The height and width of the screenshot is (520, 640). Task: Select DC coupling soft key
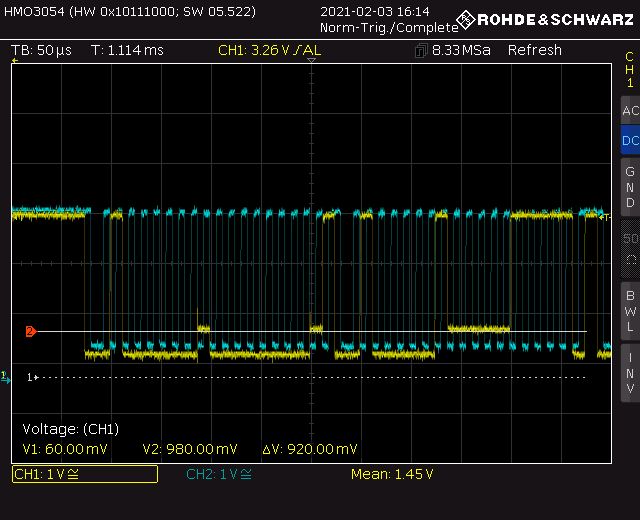pyautogui.click(x=630, y=140)
